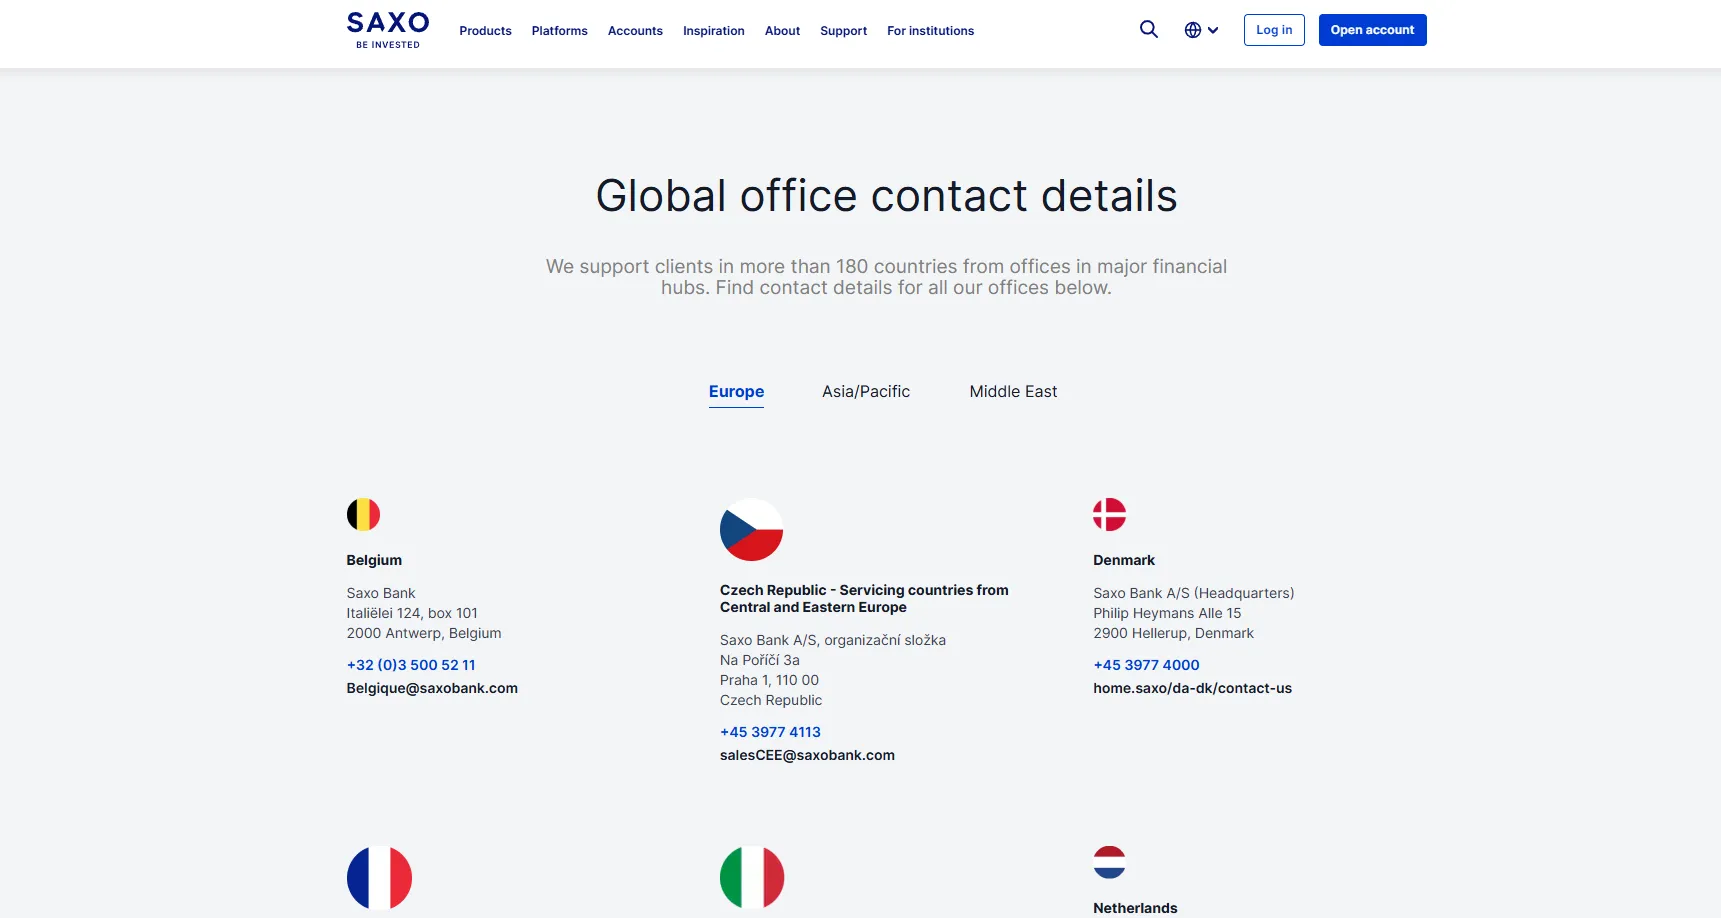Screen dimensions: 1721x918
Task: Click the Italy flag icon
Action: coord(752,878)
